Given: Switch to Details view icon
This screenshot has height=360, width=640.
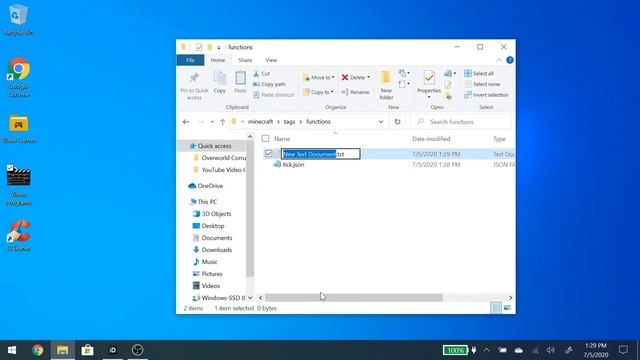Looking at the screenshot, I should (496, 308).
